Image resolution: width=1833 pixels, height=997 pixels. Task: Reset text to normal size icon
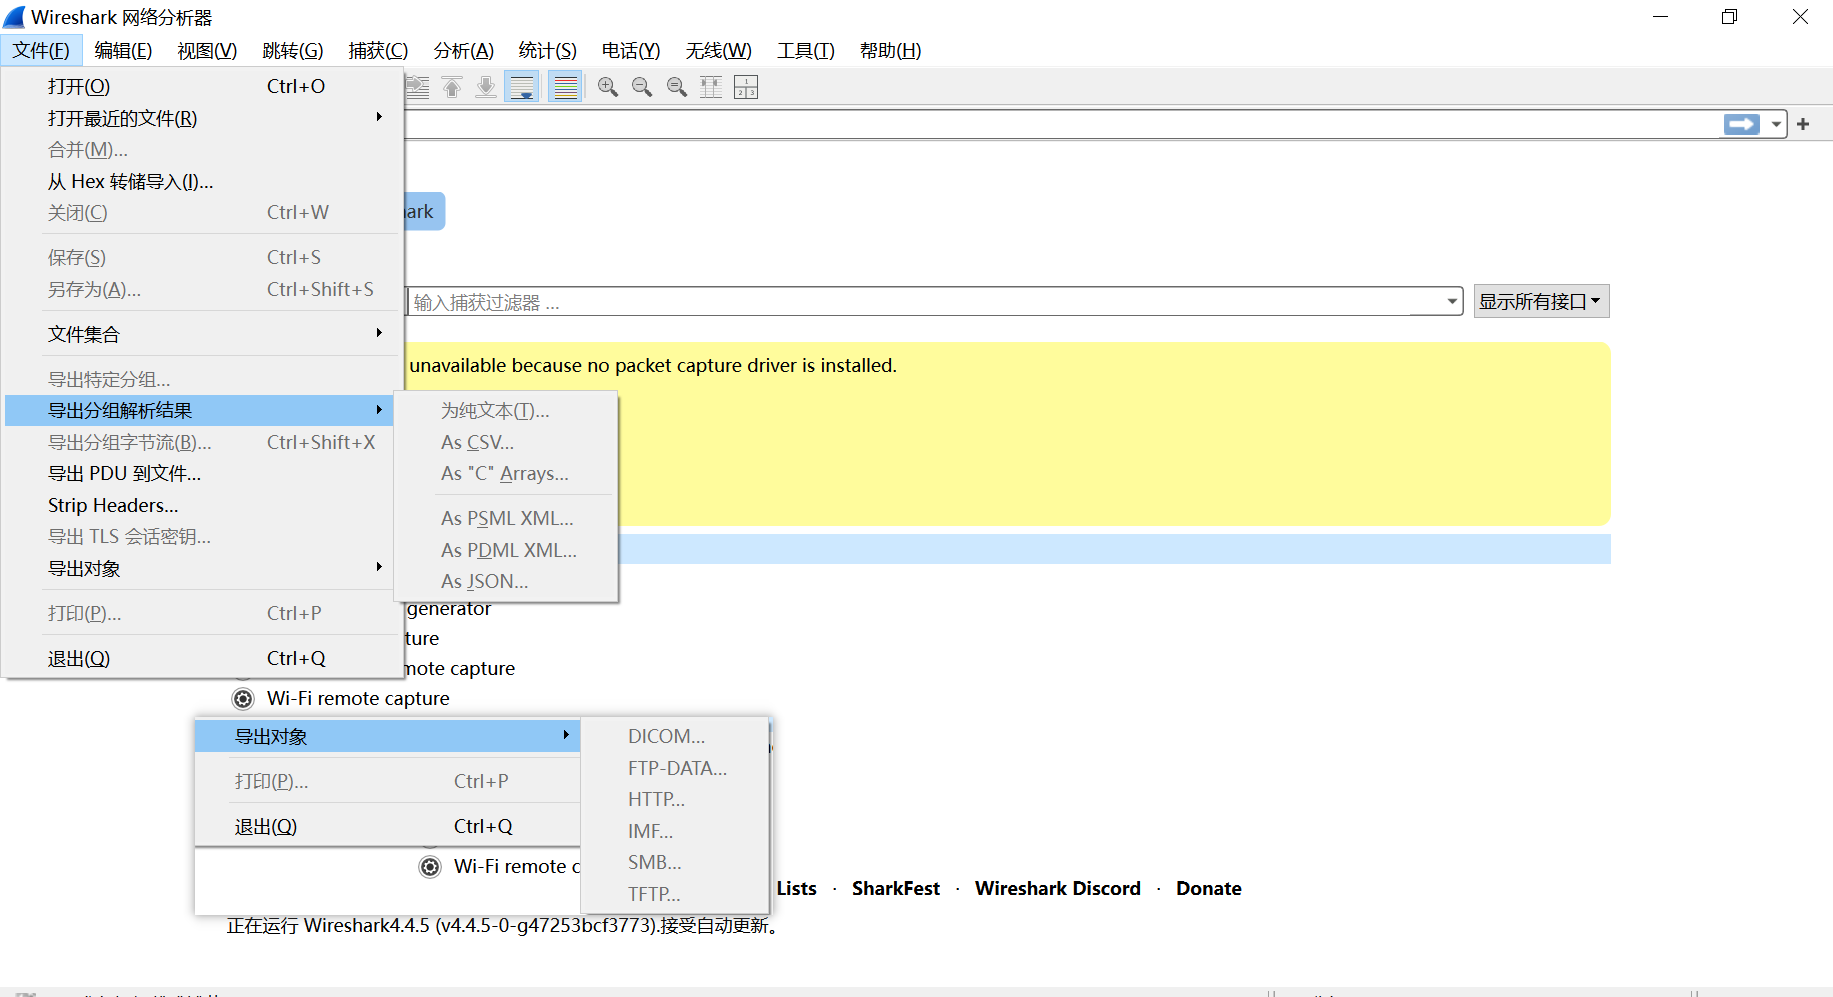[x=677, y=87]
